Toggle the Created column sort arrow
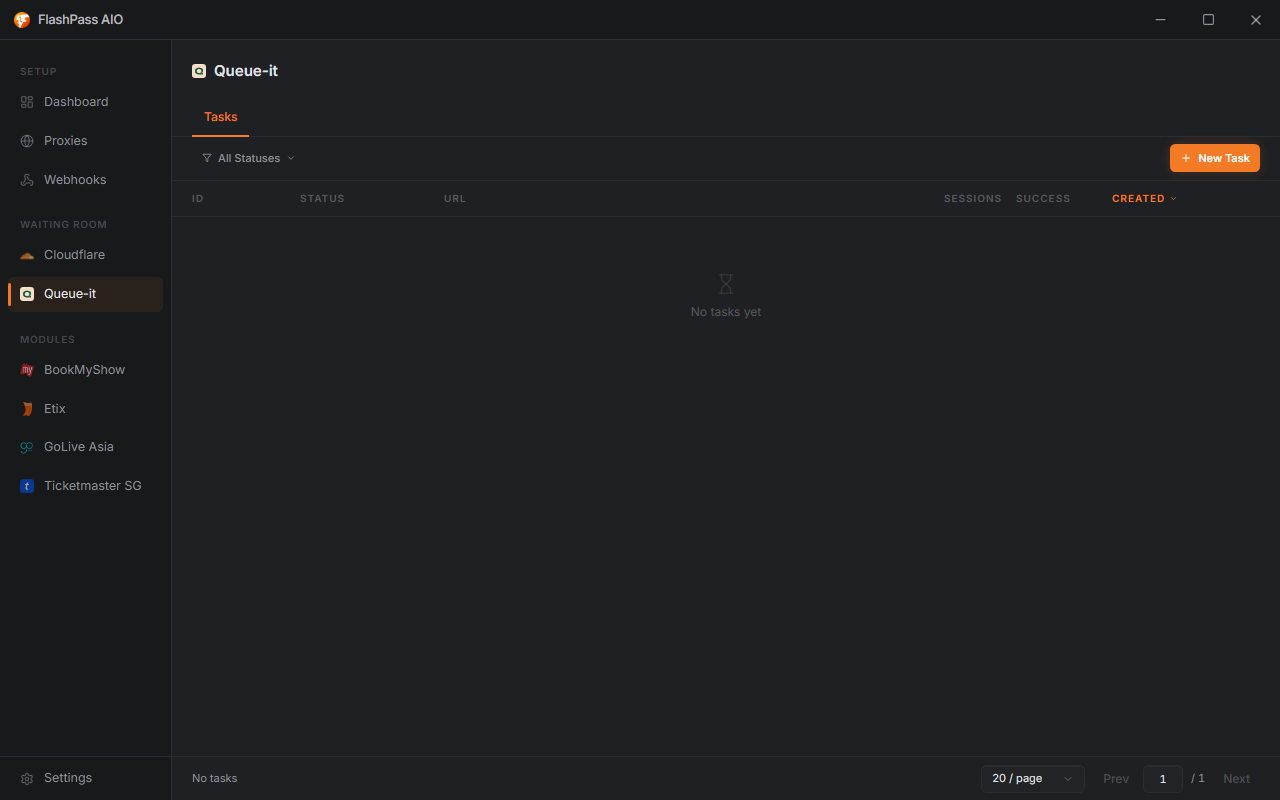Image resolution: width=1280 pixels, height=800 pixels. [1174, 199]
